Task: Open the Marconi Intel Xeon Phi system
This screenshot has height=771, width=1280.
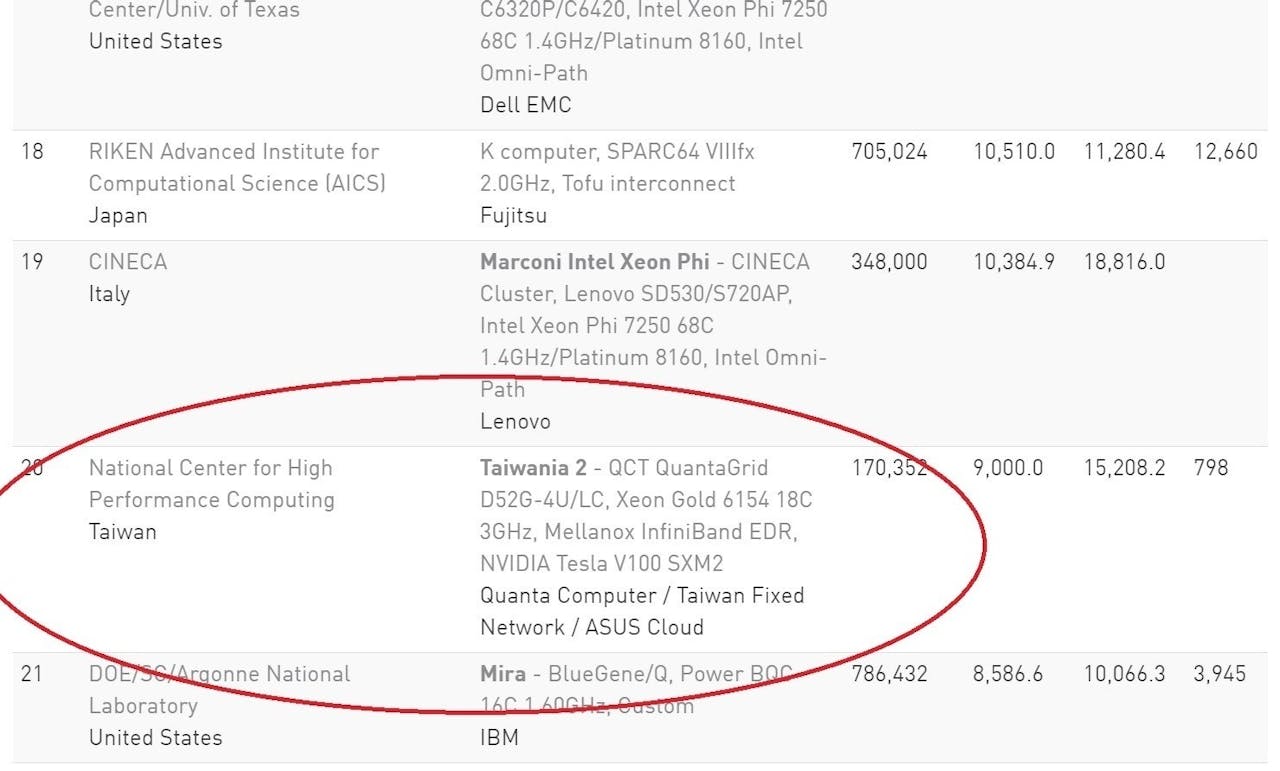Action: 595,262
